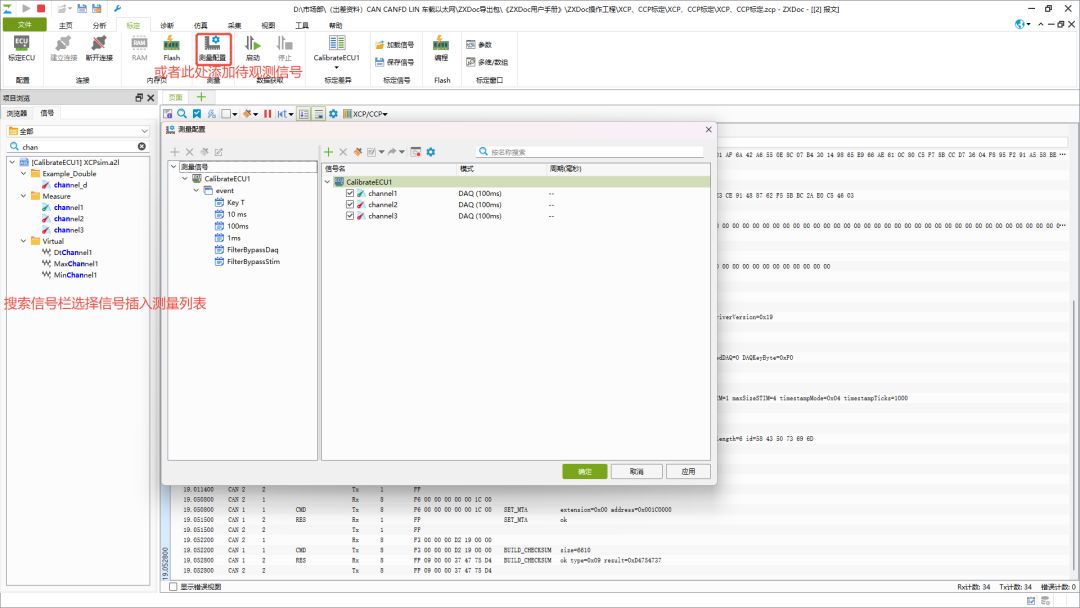Select the Key T event in dialog tree
This screenshot has height=608, width=1080.
(x=236, y=202)
